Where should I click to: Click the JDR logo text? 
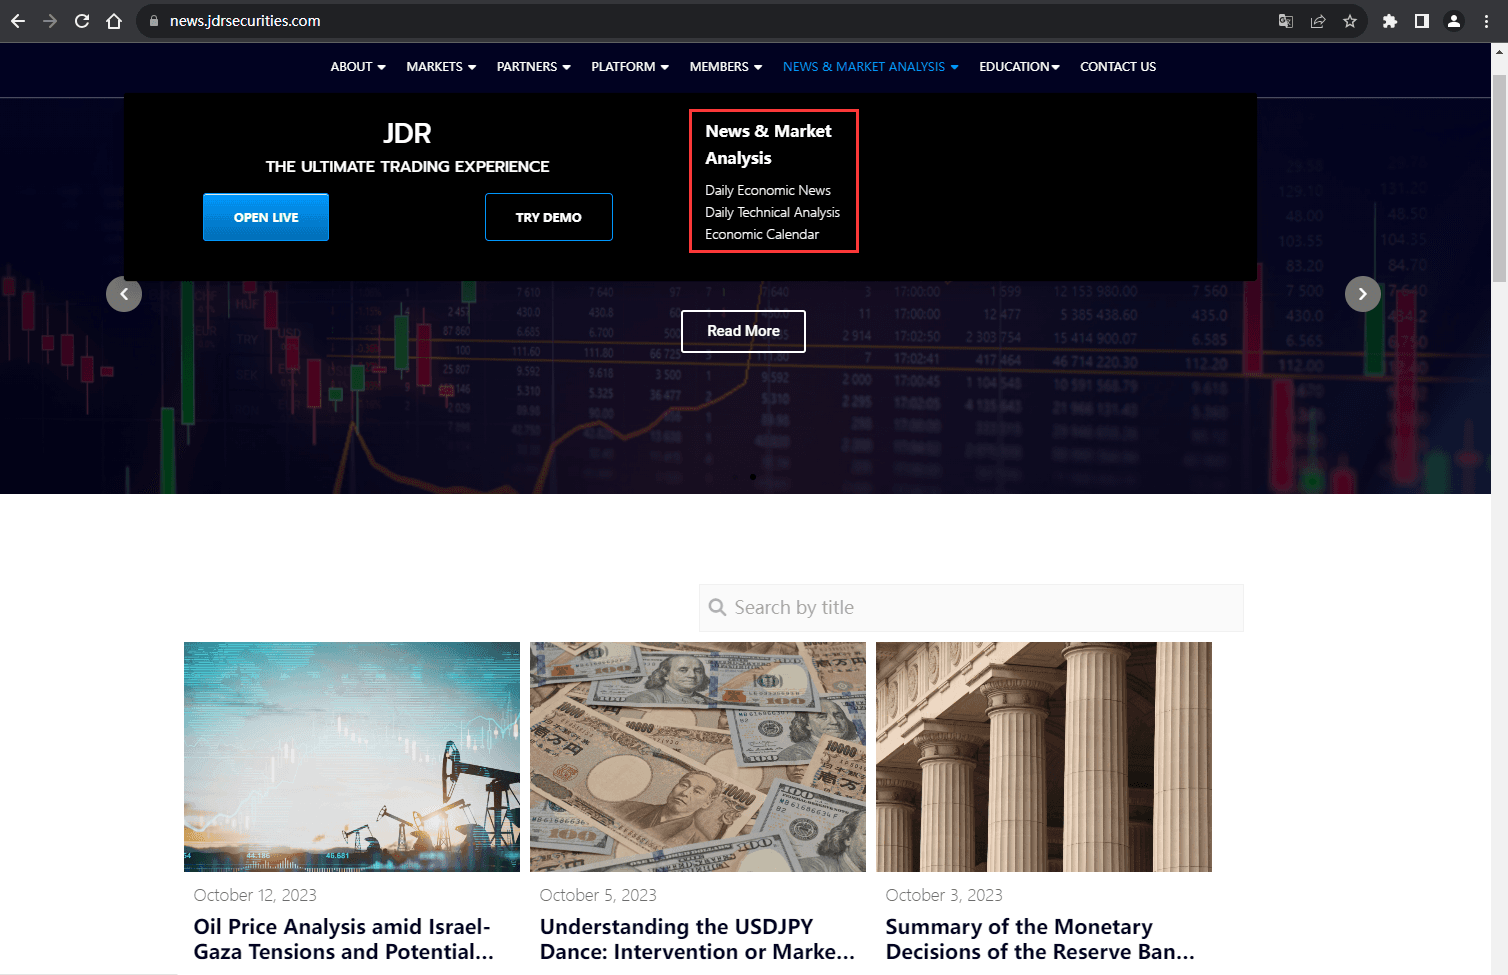click(x=407, y=133)
